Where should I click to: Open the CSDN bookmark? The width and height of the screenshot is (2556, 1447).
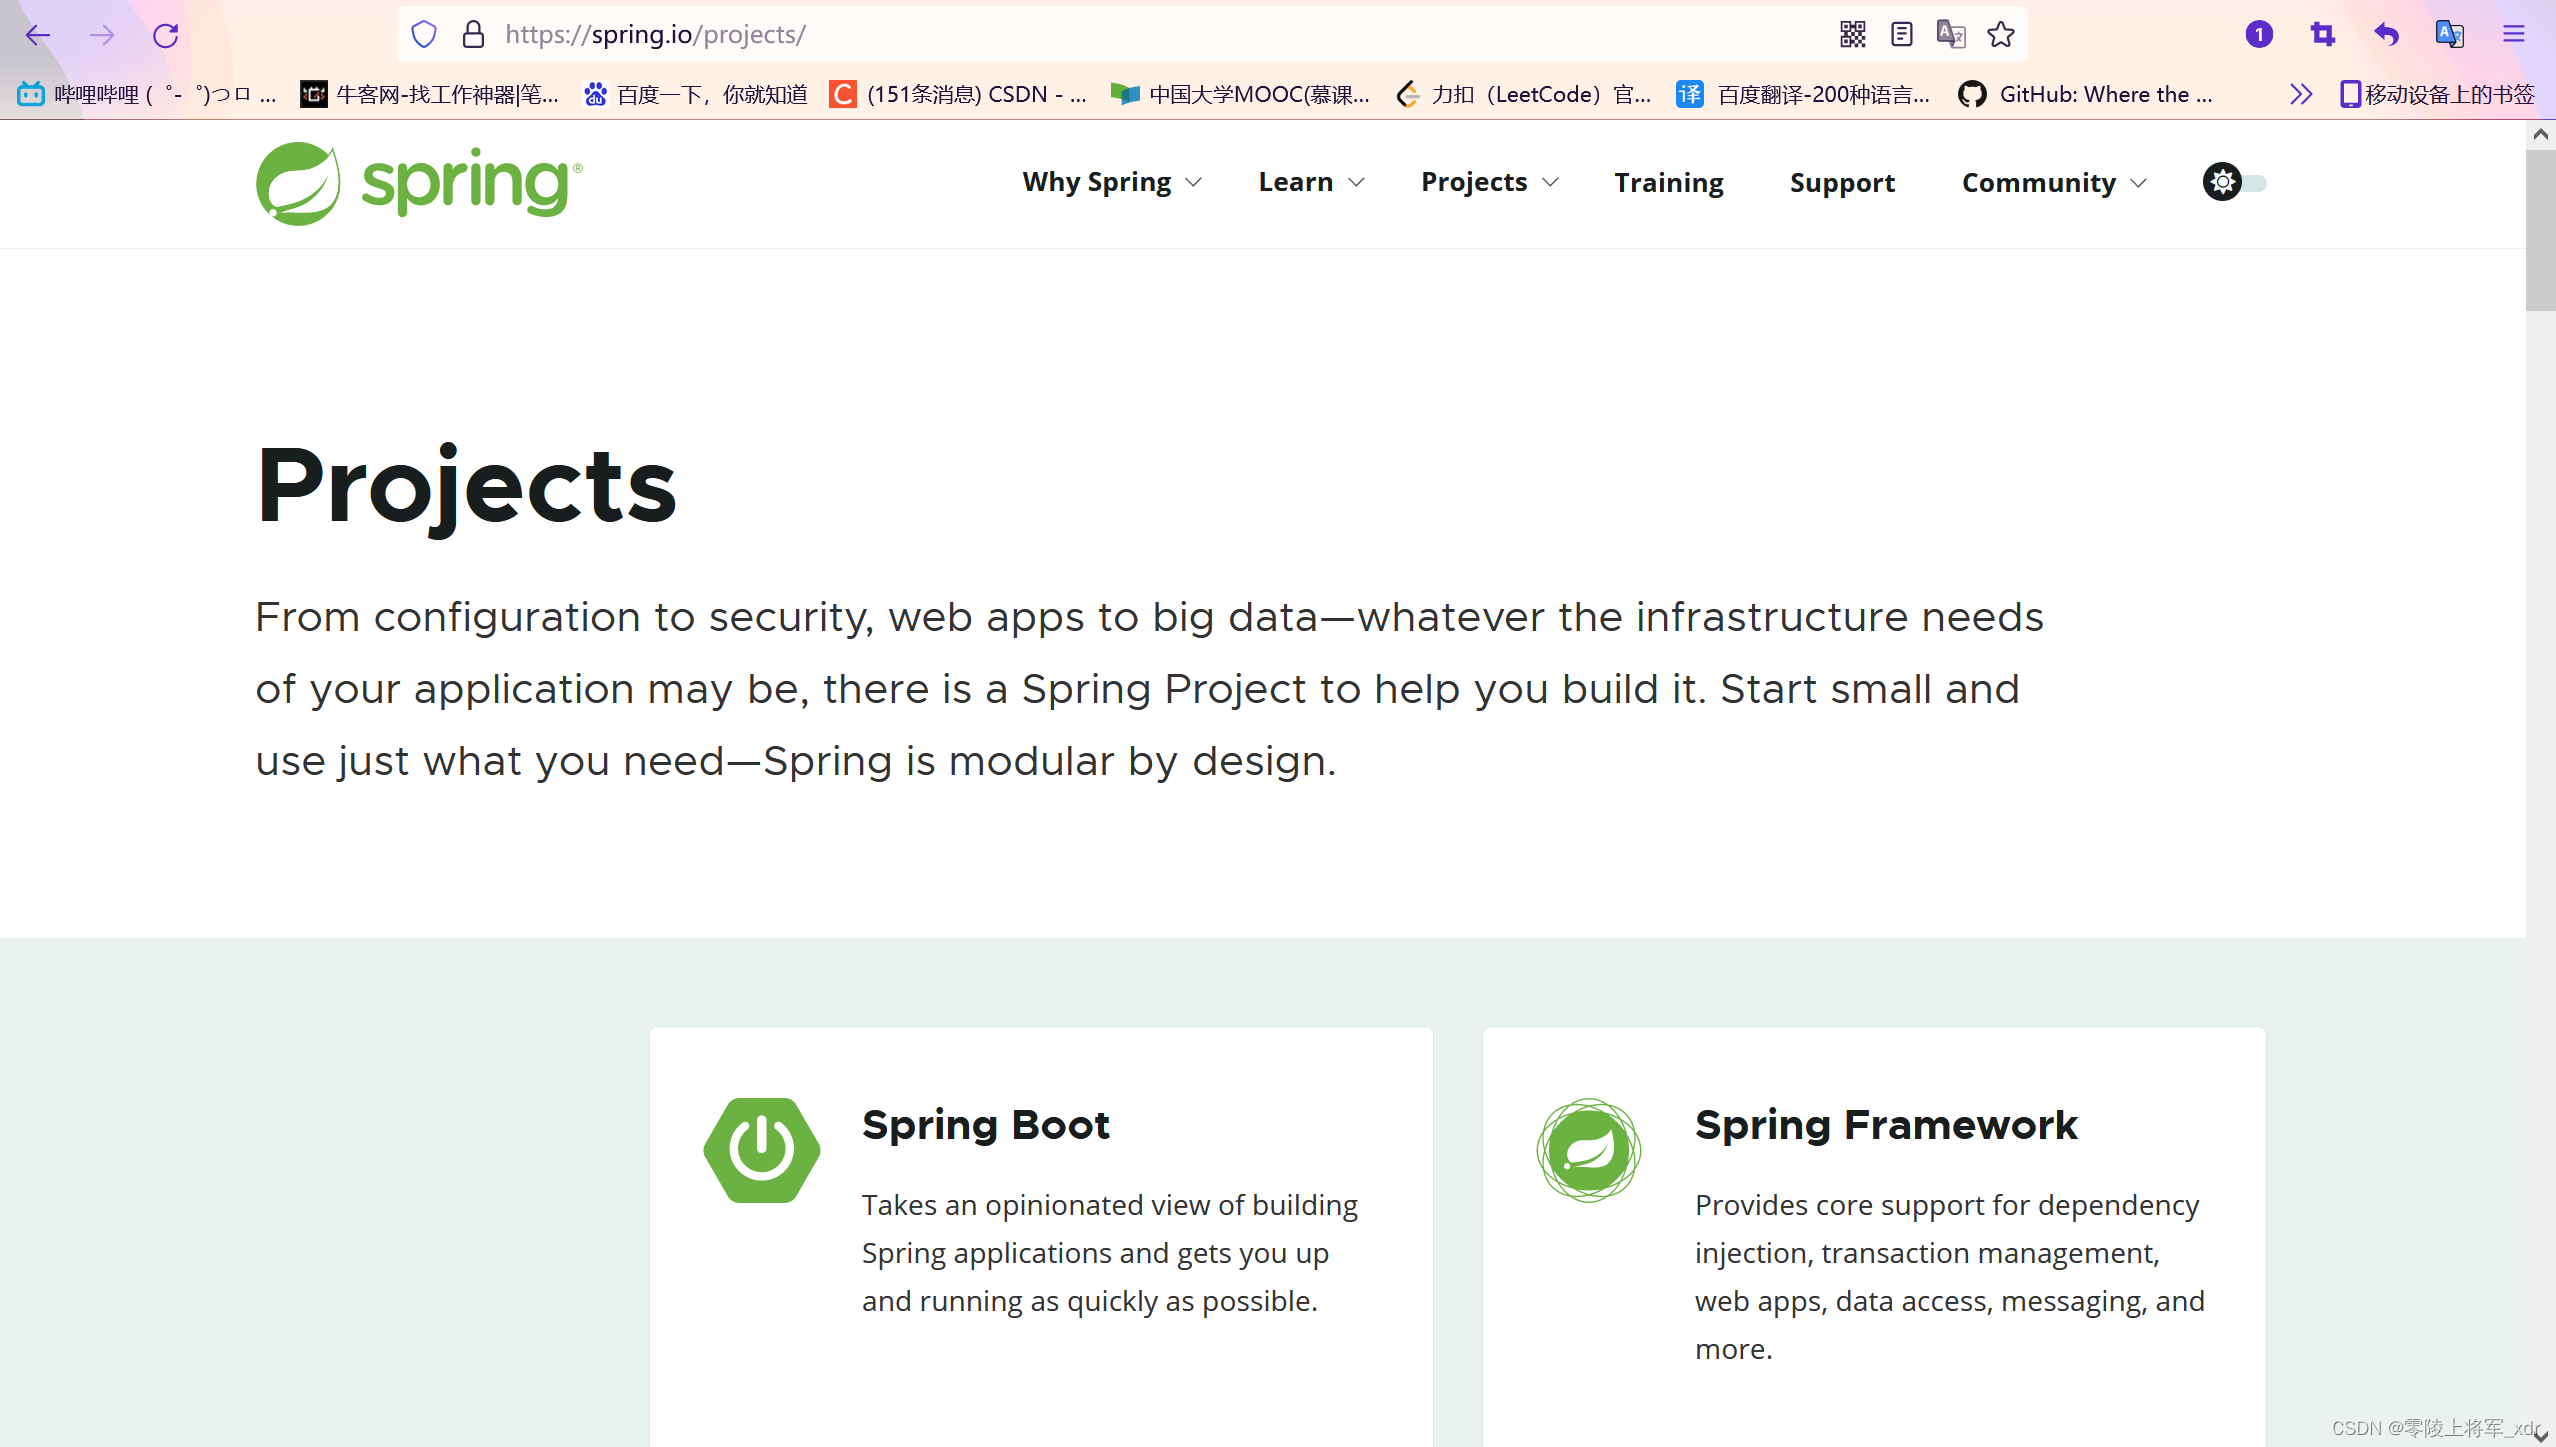pos(958,94)
